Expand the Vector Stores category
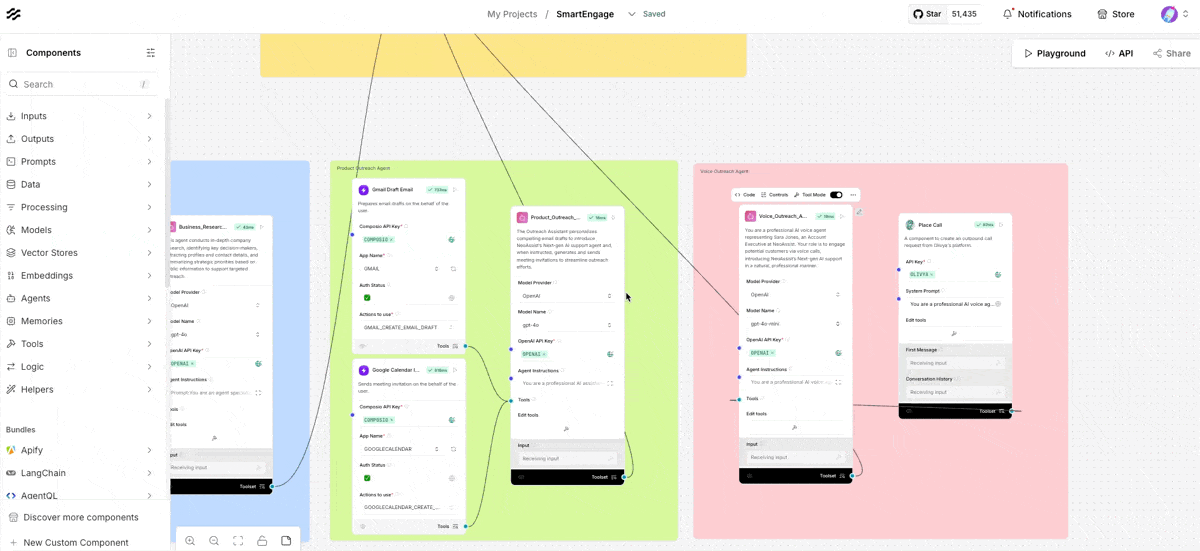 point(80,253)
